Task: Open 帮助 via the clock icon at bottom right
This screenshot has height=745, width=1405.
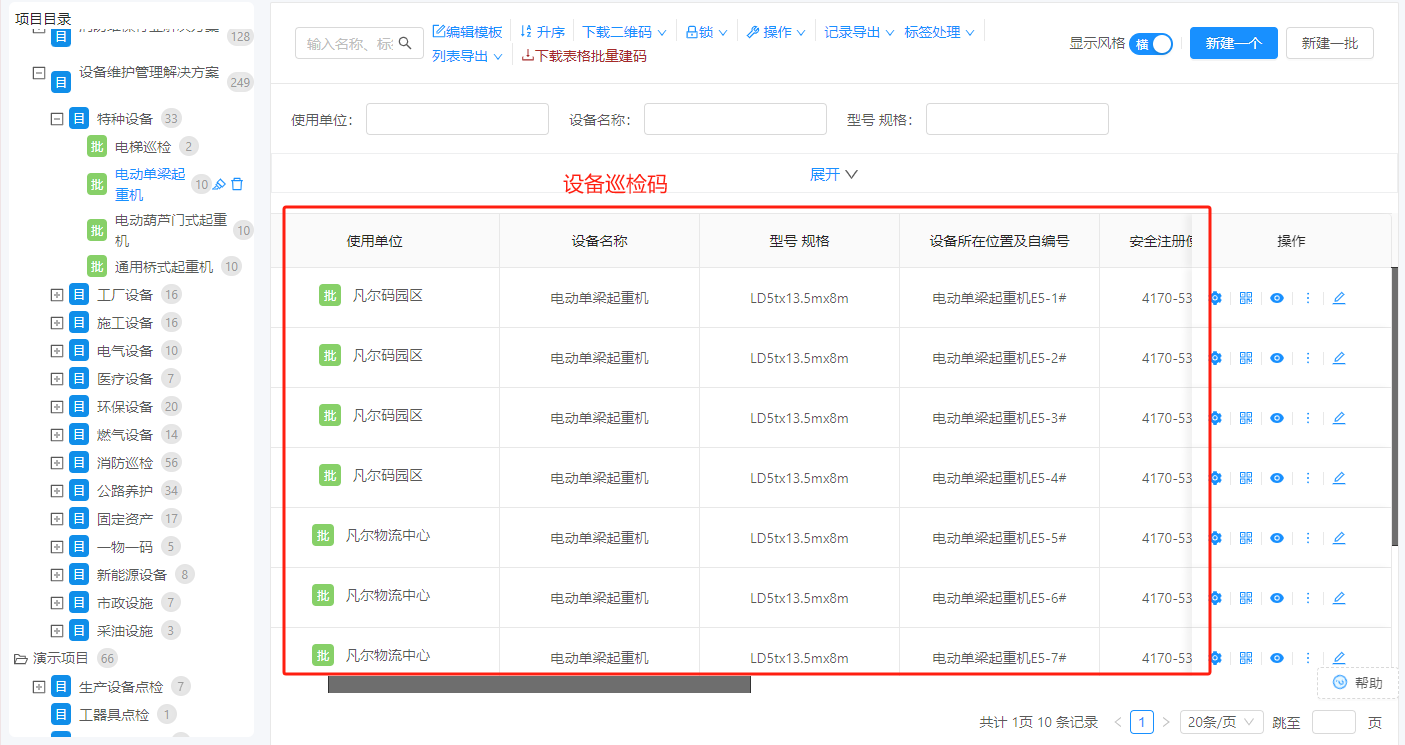Action: click(x=1341, y=682)
